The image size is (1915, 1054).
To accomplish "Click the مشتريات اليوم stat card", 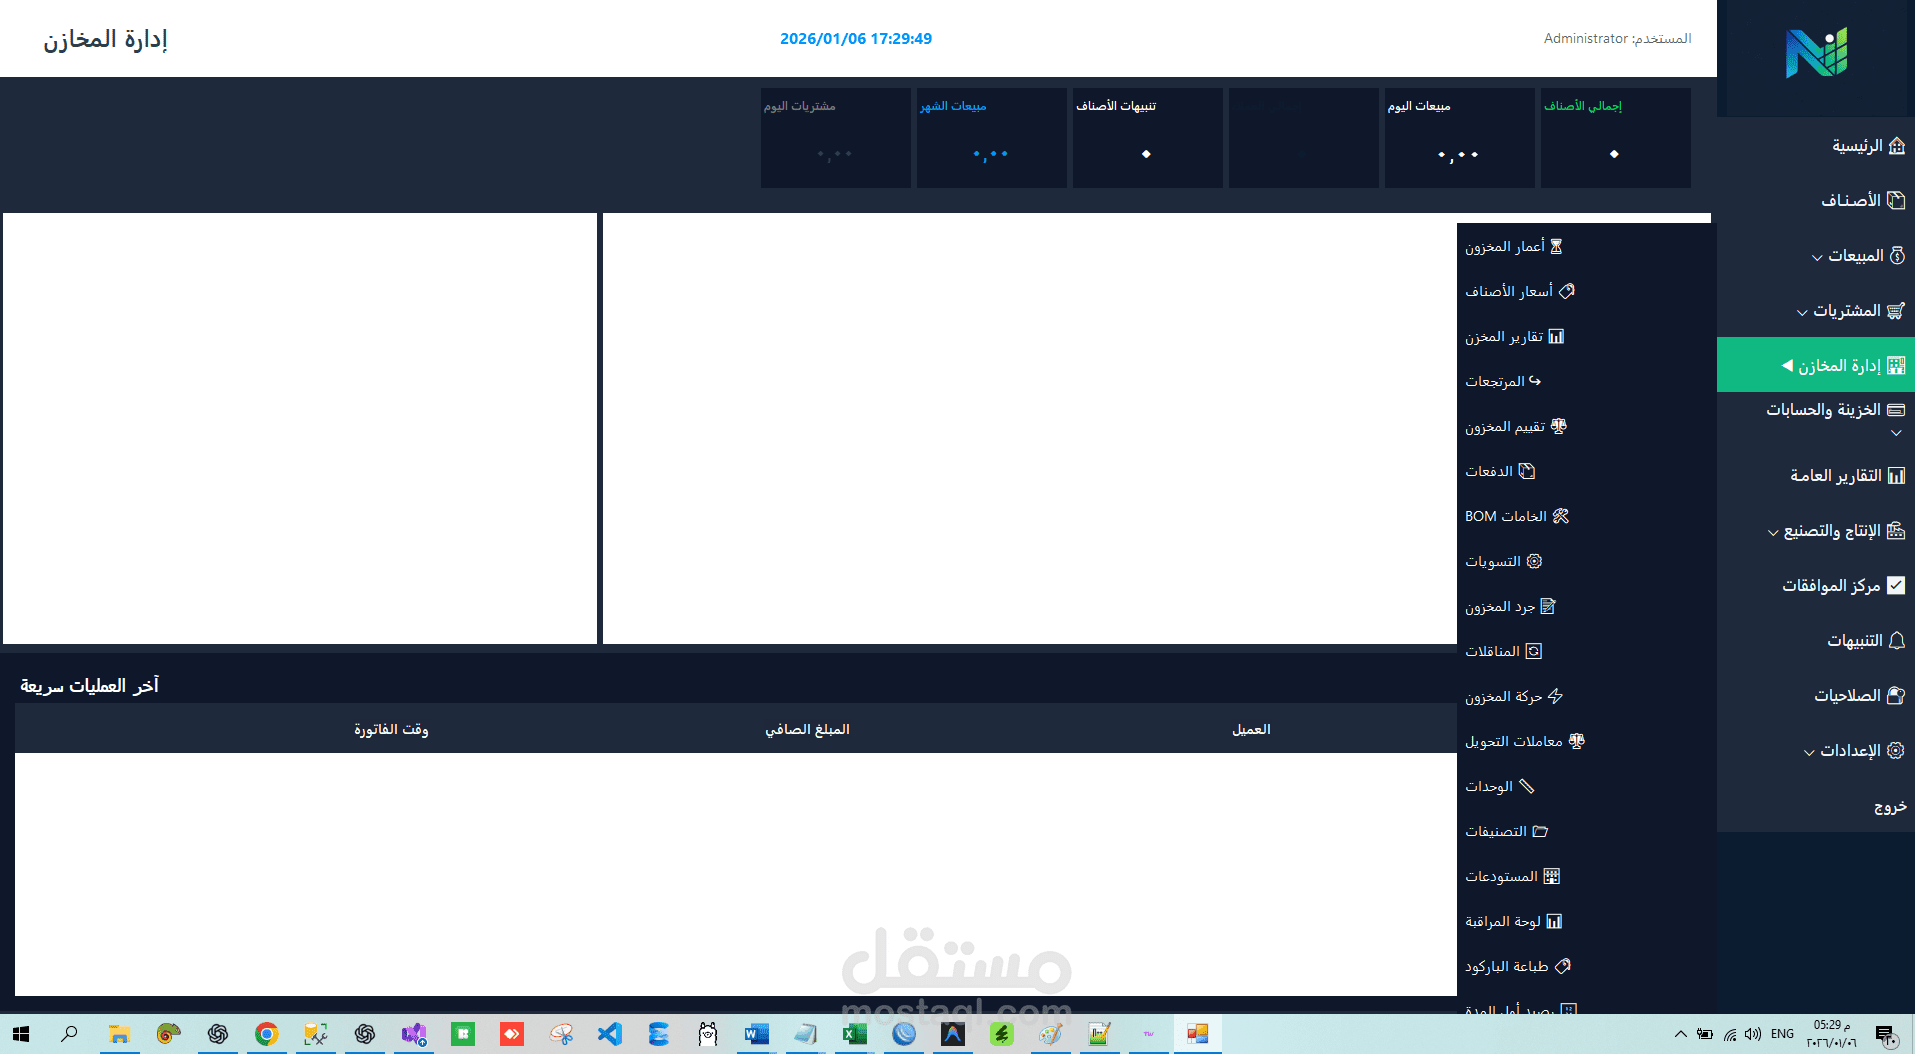I will click(x=835, y=138).
